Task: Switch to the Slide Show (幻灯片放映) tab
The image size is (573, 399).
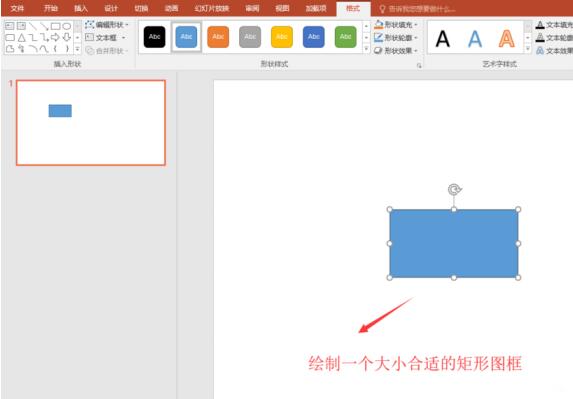Action: [212, 8]
